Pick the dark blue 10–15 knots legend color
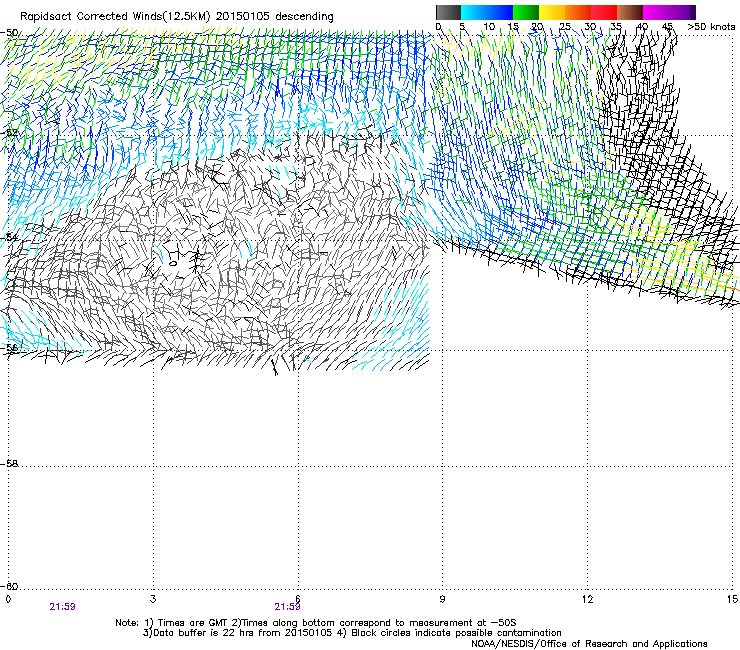This screenshot has width=740, height=650. 500,12
